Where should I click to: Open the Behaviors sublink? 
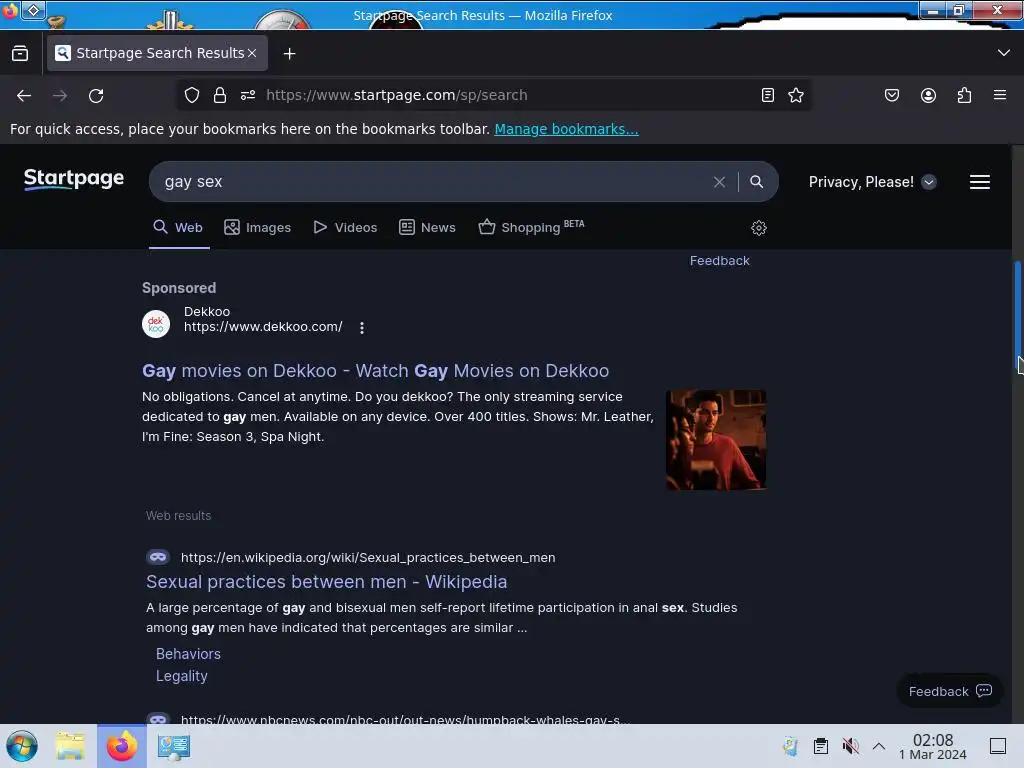click(x=188, y=654)
